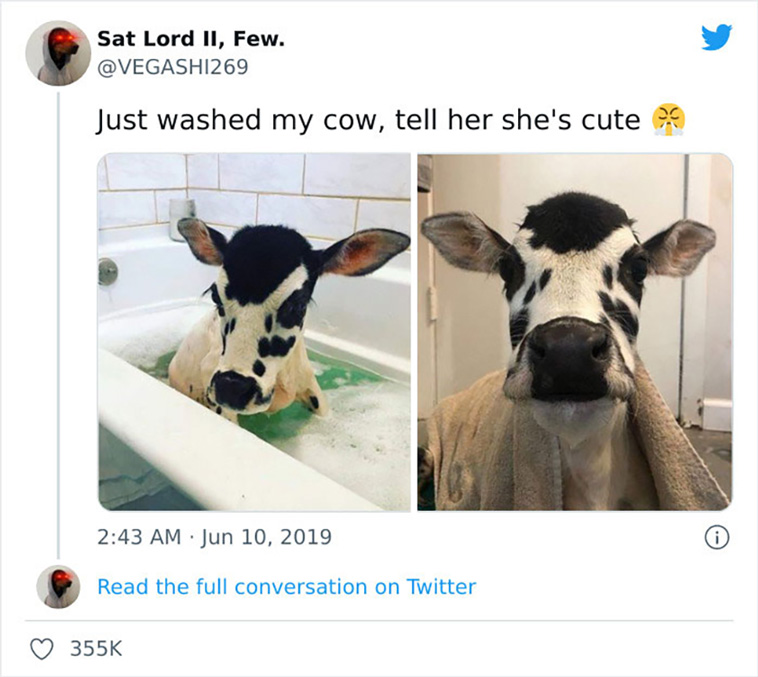Click the vertical thread line under avatar

point(58,325)
